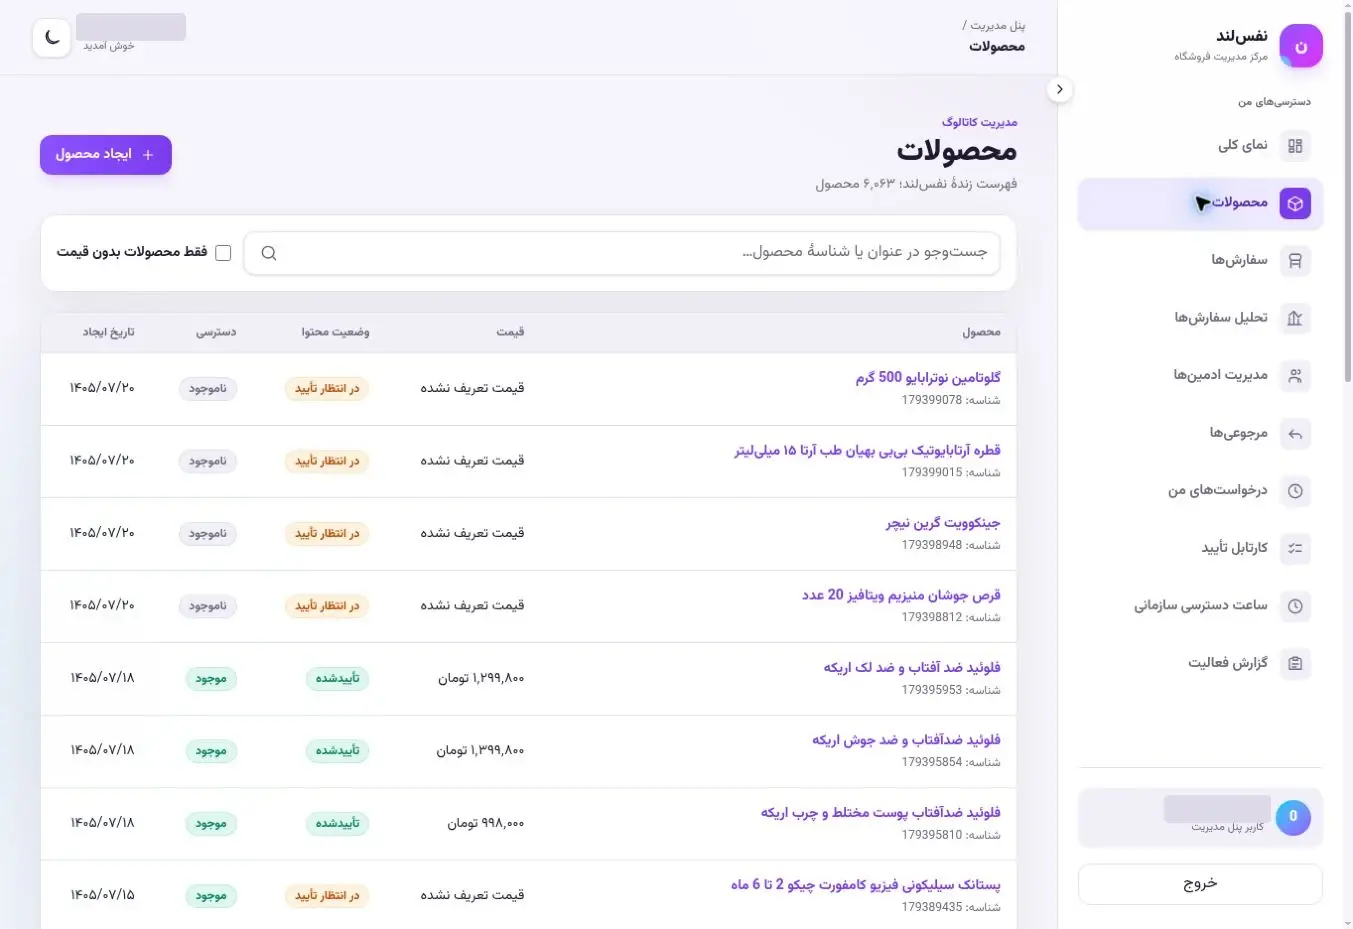
Task: Click ناموجود badge in جینکوویت row
Action: coord(208,534)
